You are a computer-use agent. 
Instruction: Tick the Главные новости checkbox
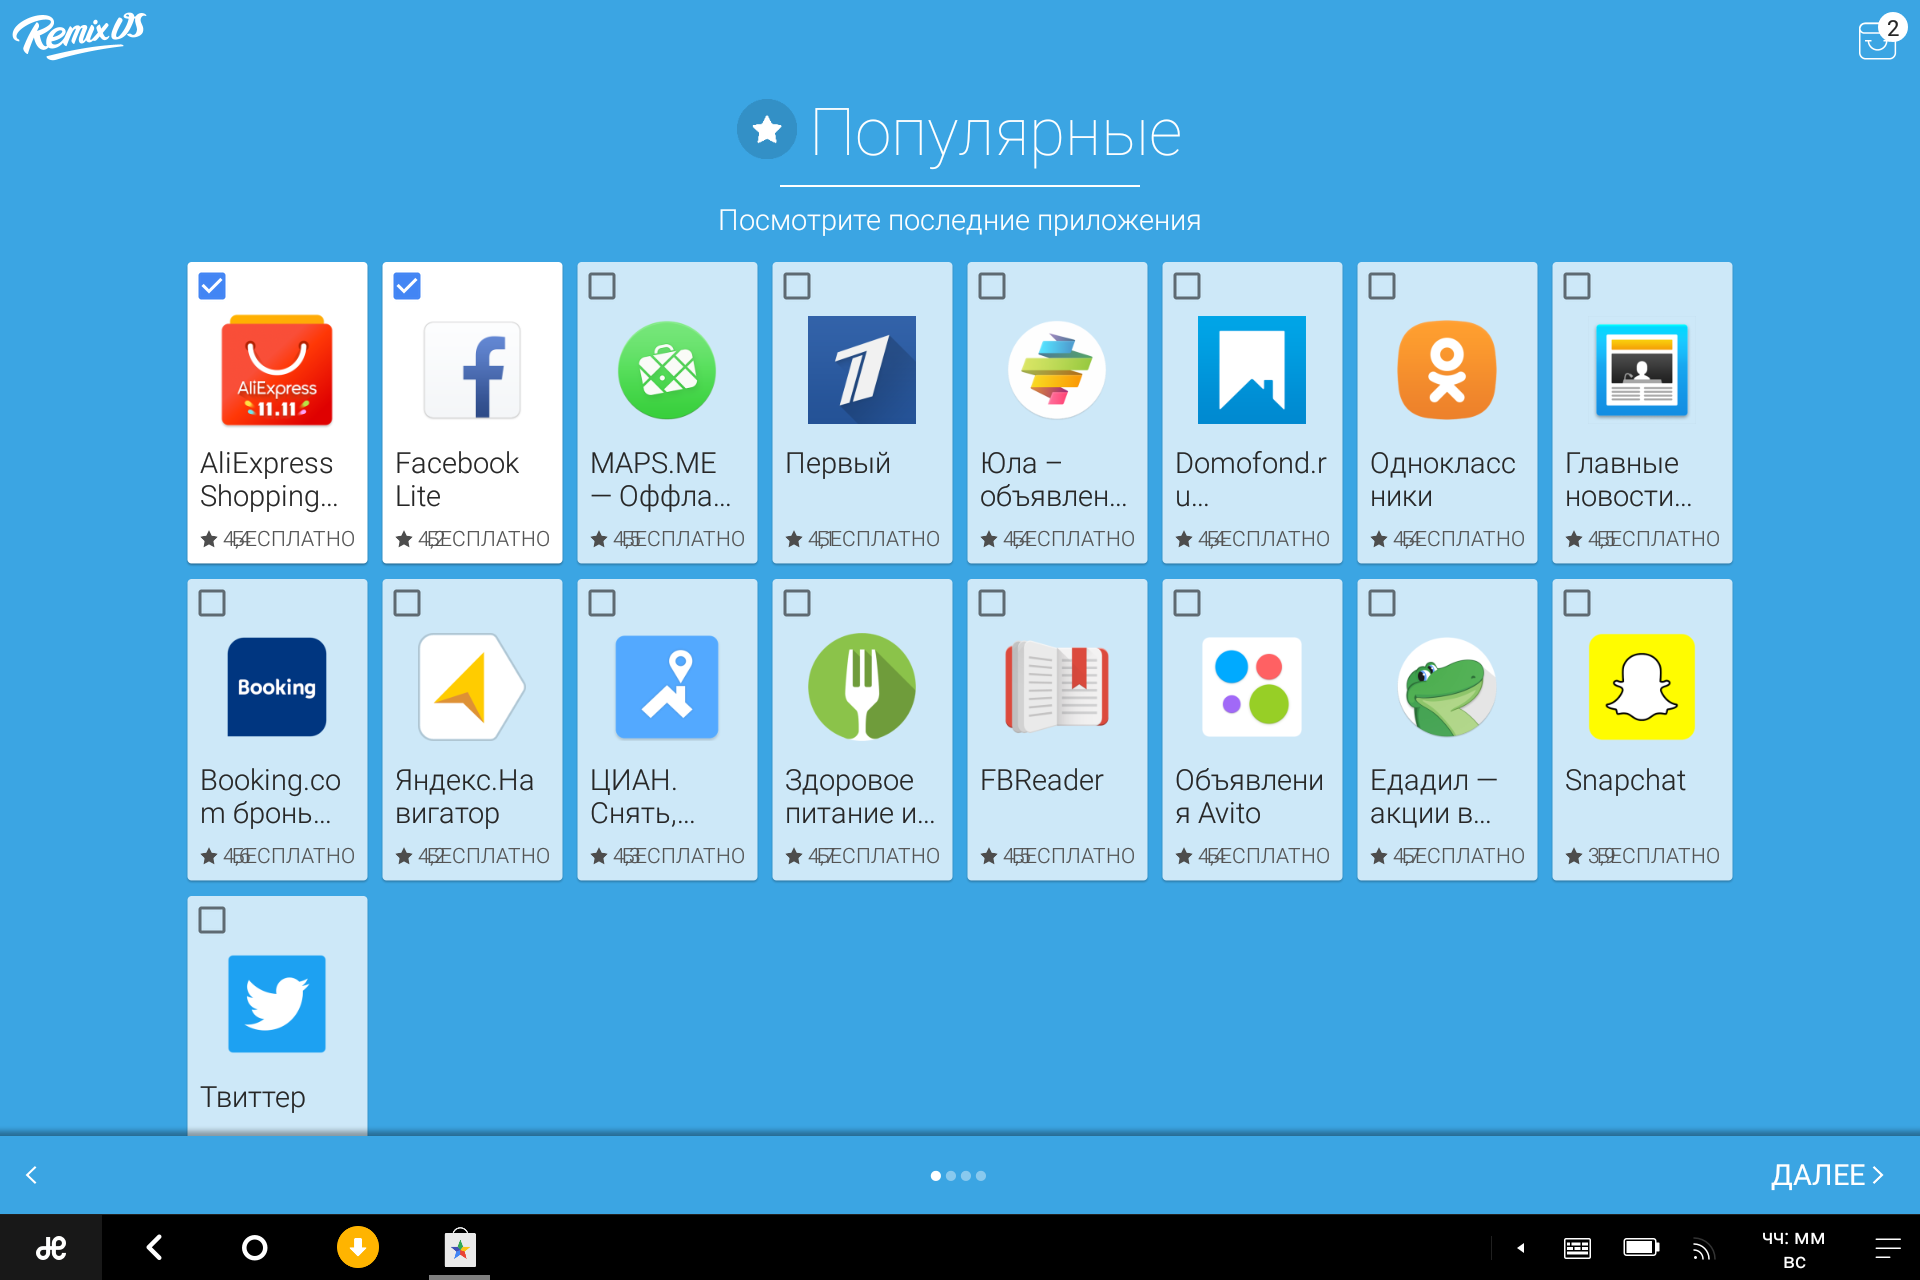pos(1577,286)
